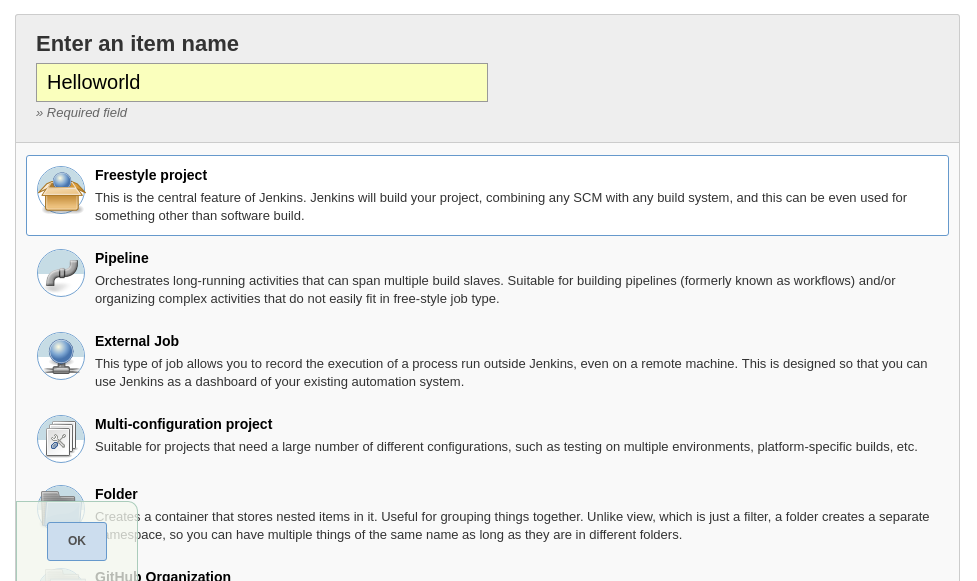Click the Multi-configuration project description text

pos(506,447)
